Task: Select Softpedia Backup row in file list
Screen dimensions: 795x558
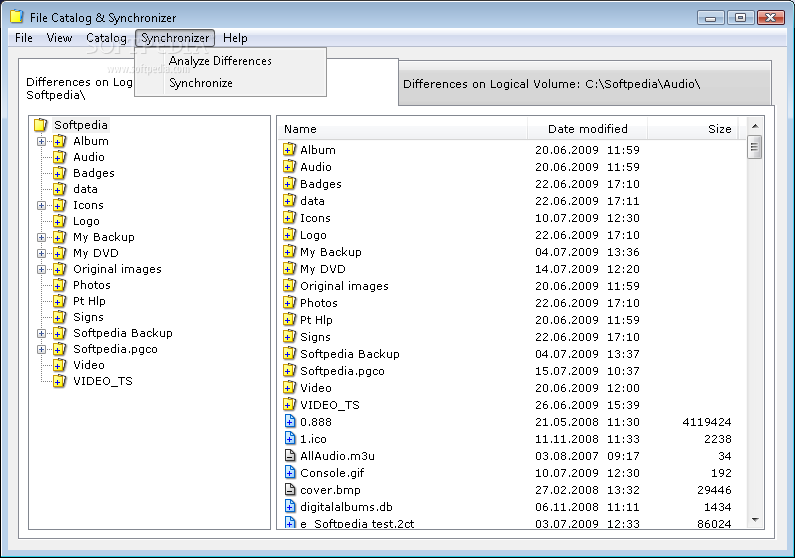Action: [x=509, y=354]
